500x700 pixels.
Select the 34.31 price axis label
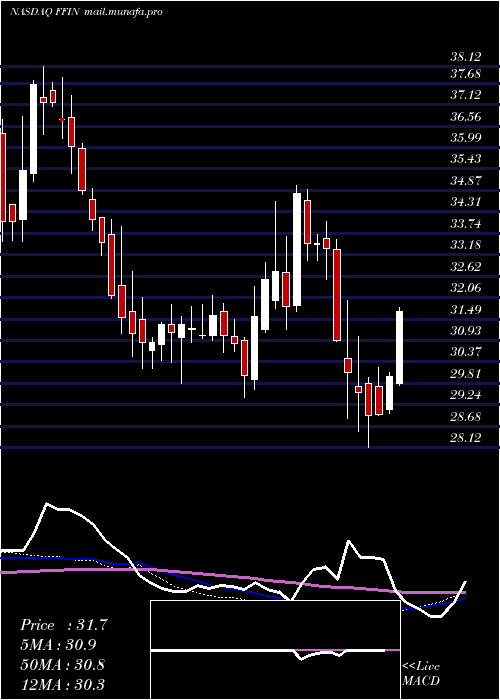tap(466, 202)
